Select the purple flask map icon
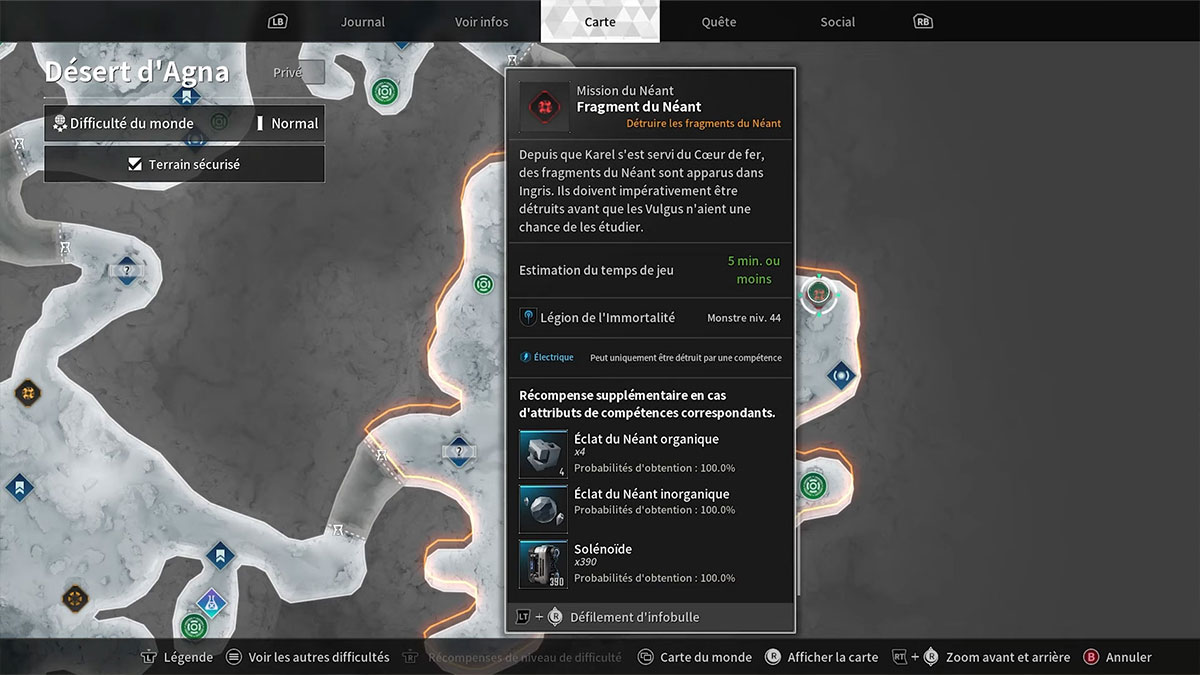1200x675 pixels. (211, 602)
